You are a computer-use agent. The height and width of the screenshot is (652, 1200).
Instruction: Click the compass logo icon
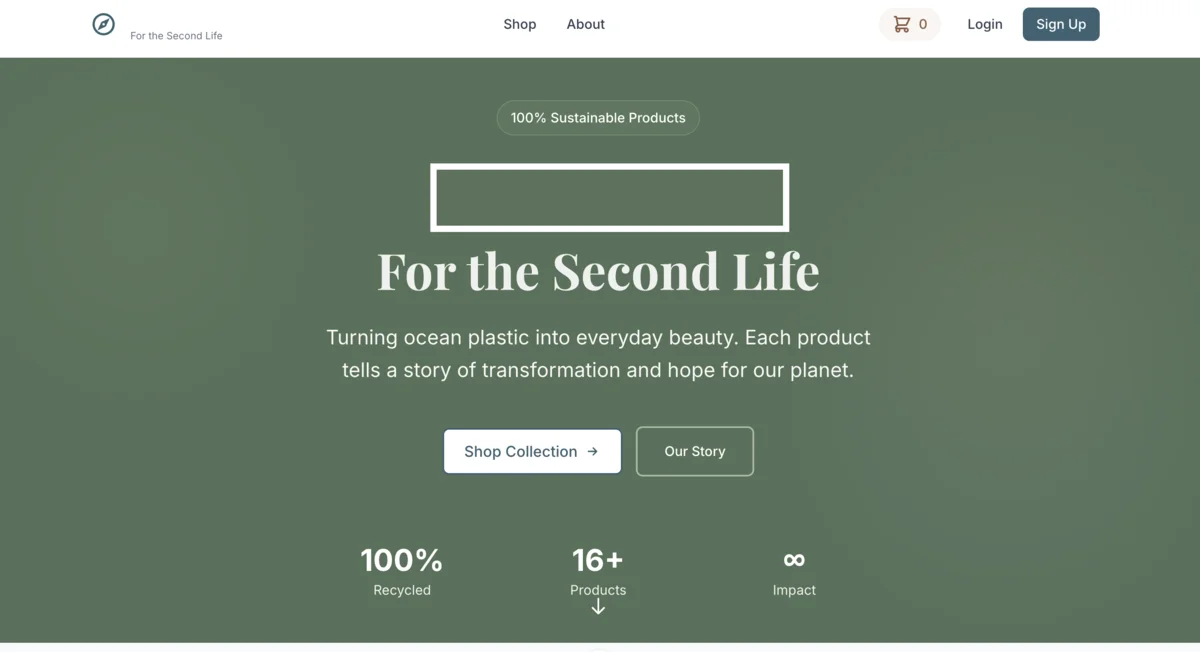[x=103, y=24]
